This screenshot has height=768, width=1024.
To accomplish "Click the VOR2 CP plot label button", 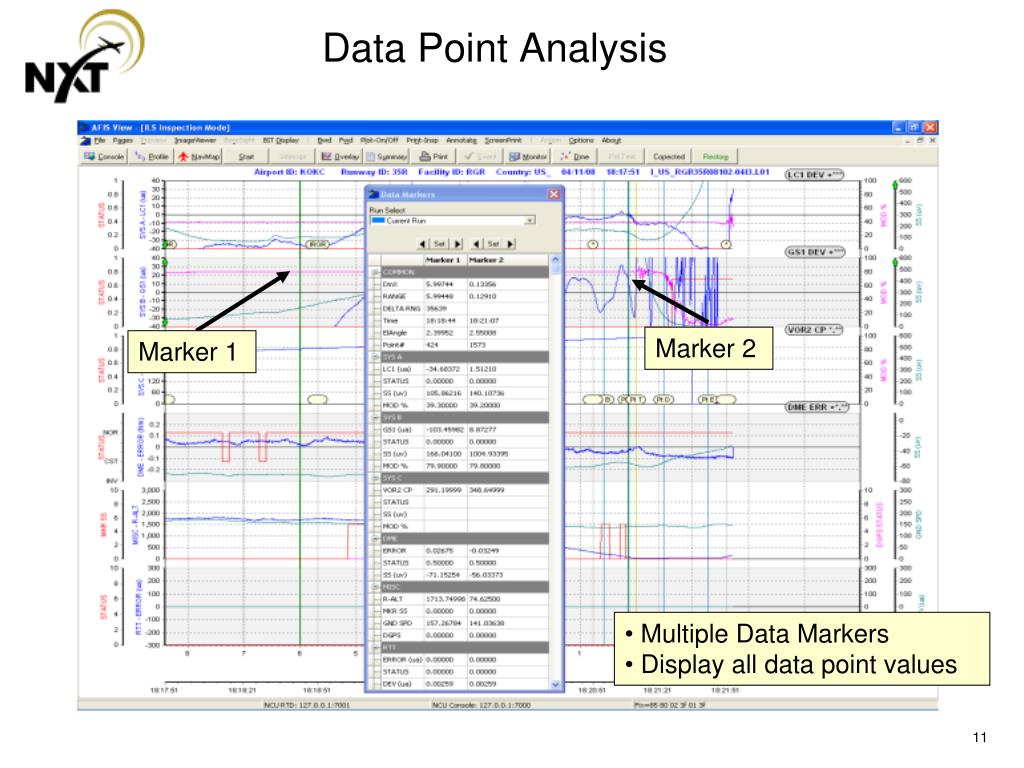I will [x=814, y=330].
